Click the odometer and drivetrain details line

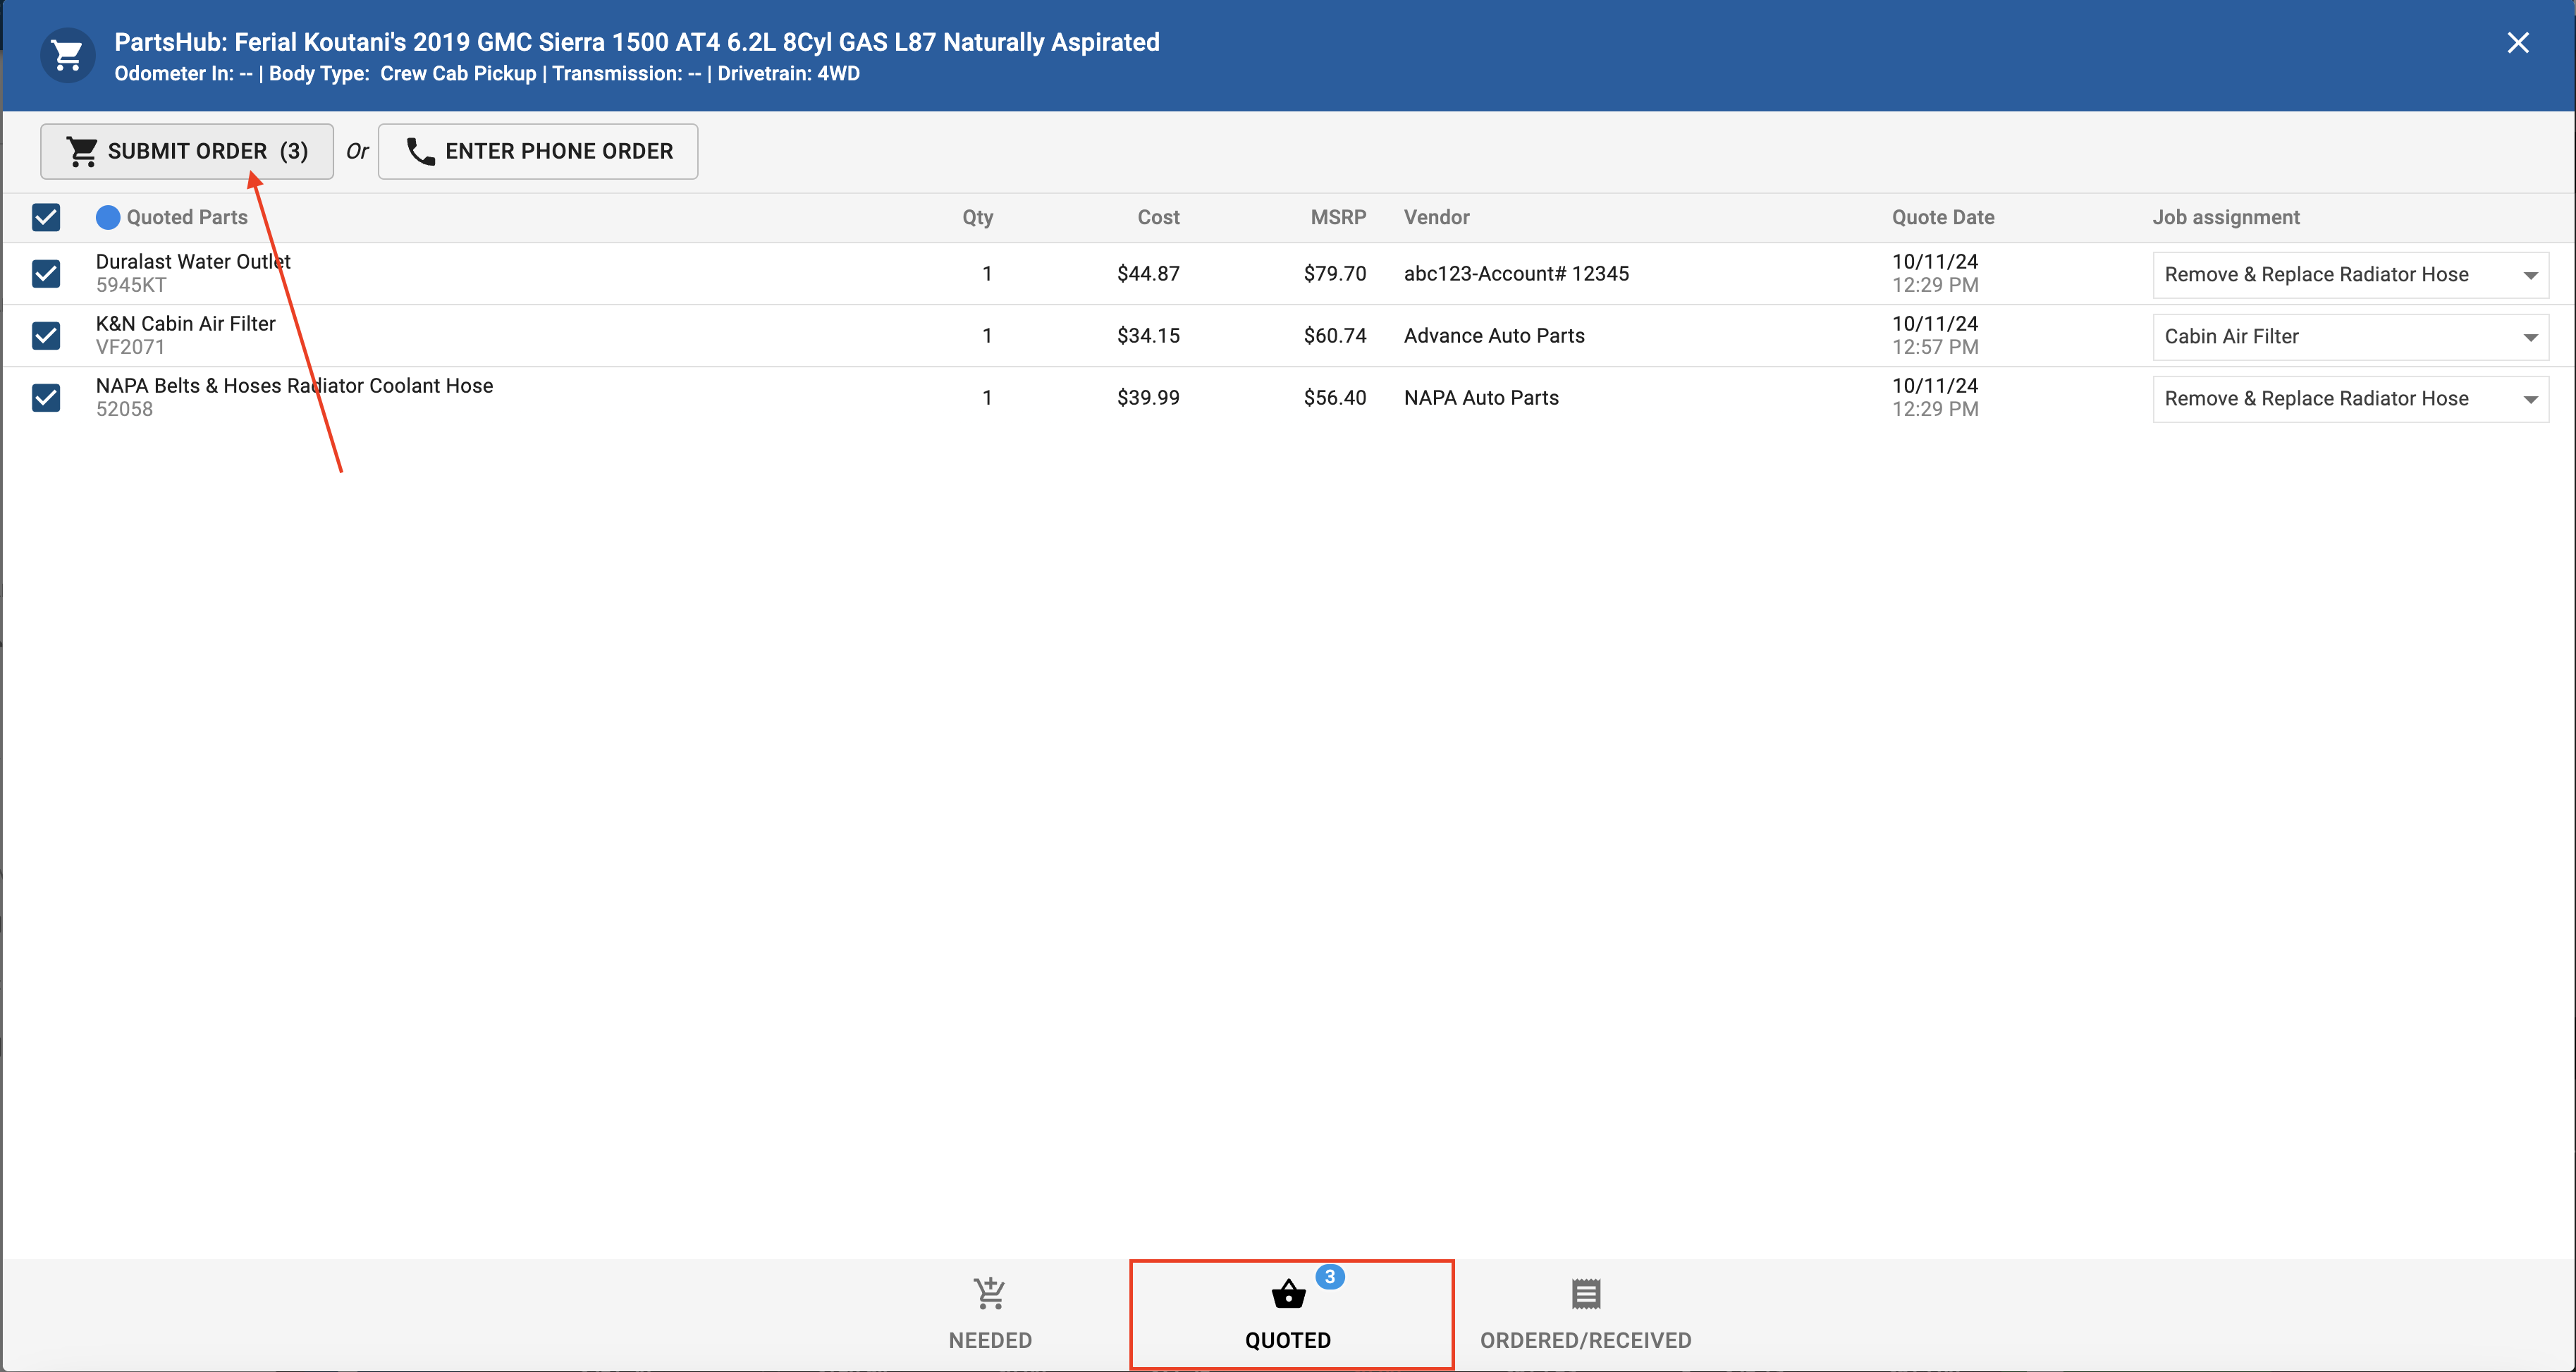point(487,73)
